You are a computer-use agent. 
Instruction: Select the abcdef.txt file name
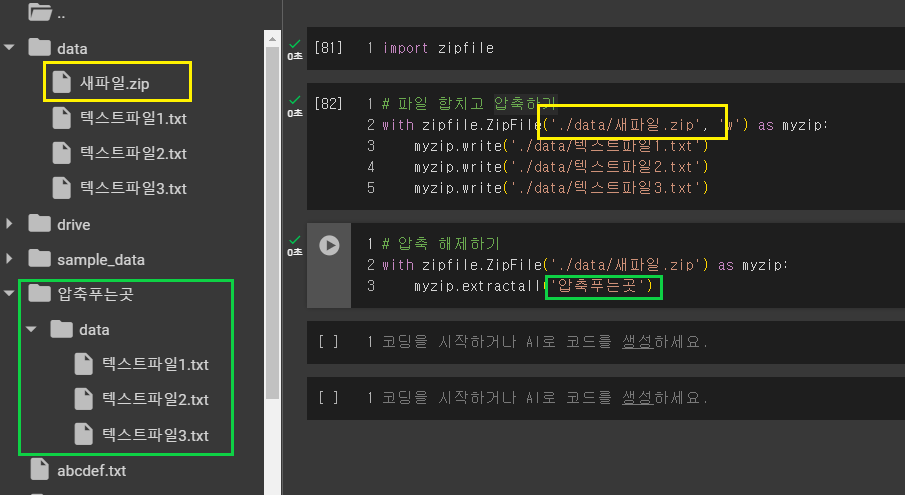coord(92,471)
